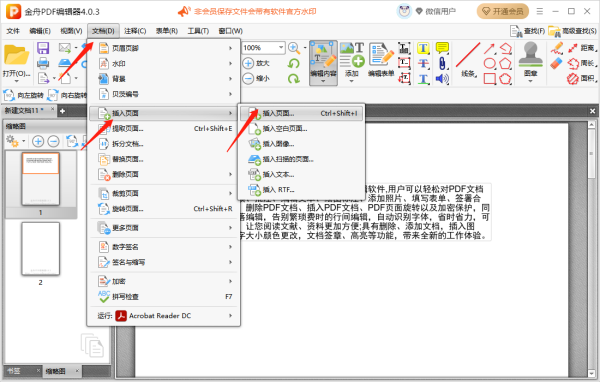Open the 删除页面 submenu
This screenshot has height=382, width=600.
coord(165,175)
